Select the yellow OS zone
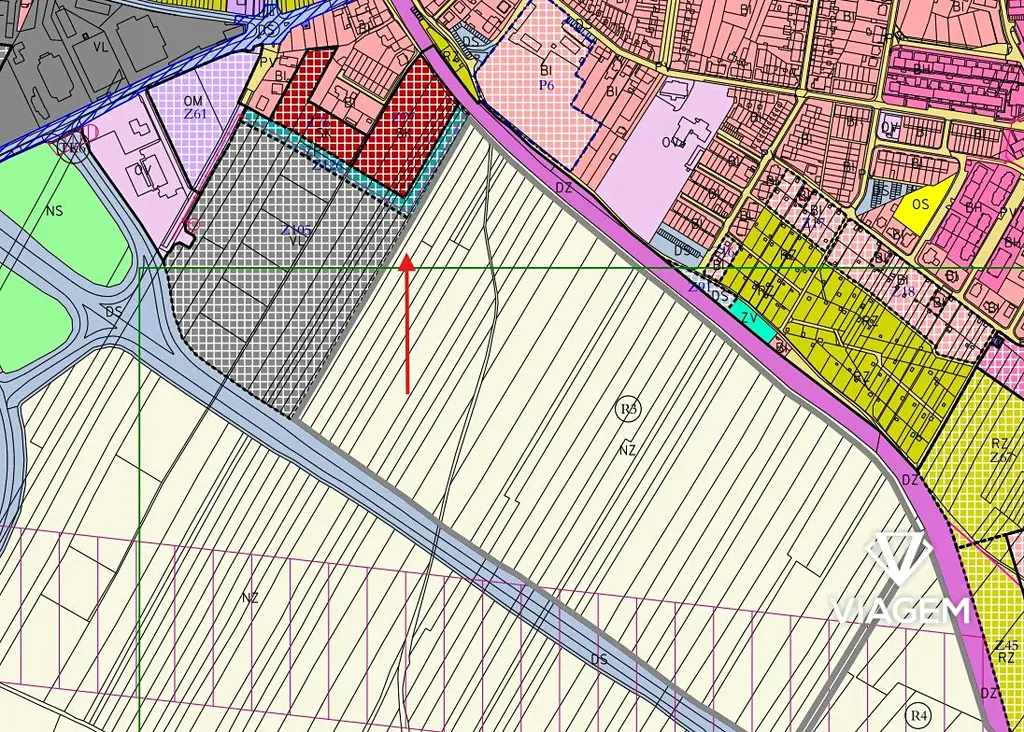1024x732 pixels. tap(918, 207)
